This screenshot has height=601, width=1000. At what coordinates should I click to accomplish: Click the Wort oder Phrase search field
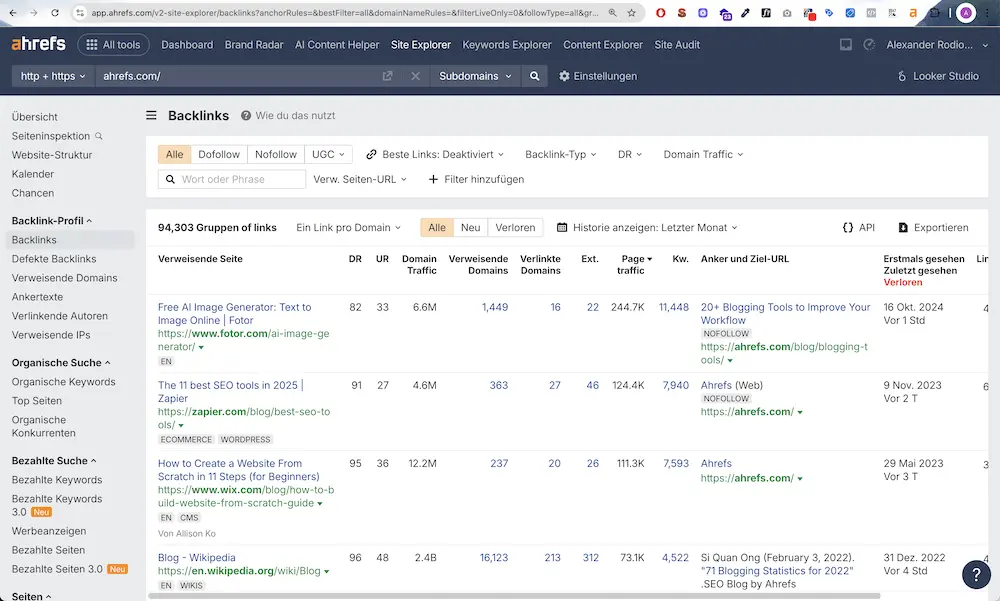point(232,179)
